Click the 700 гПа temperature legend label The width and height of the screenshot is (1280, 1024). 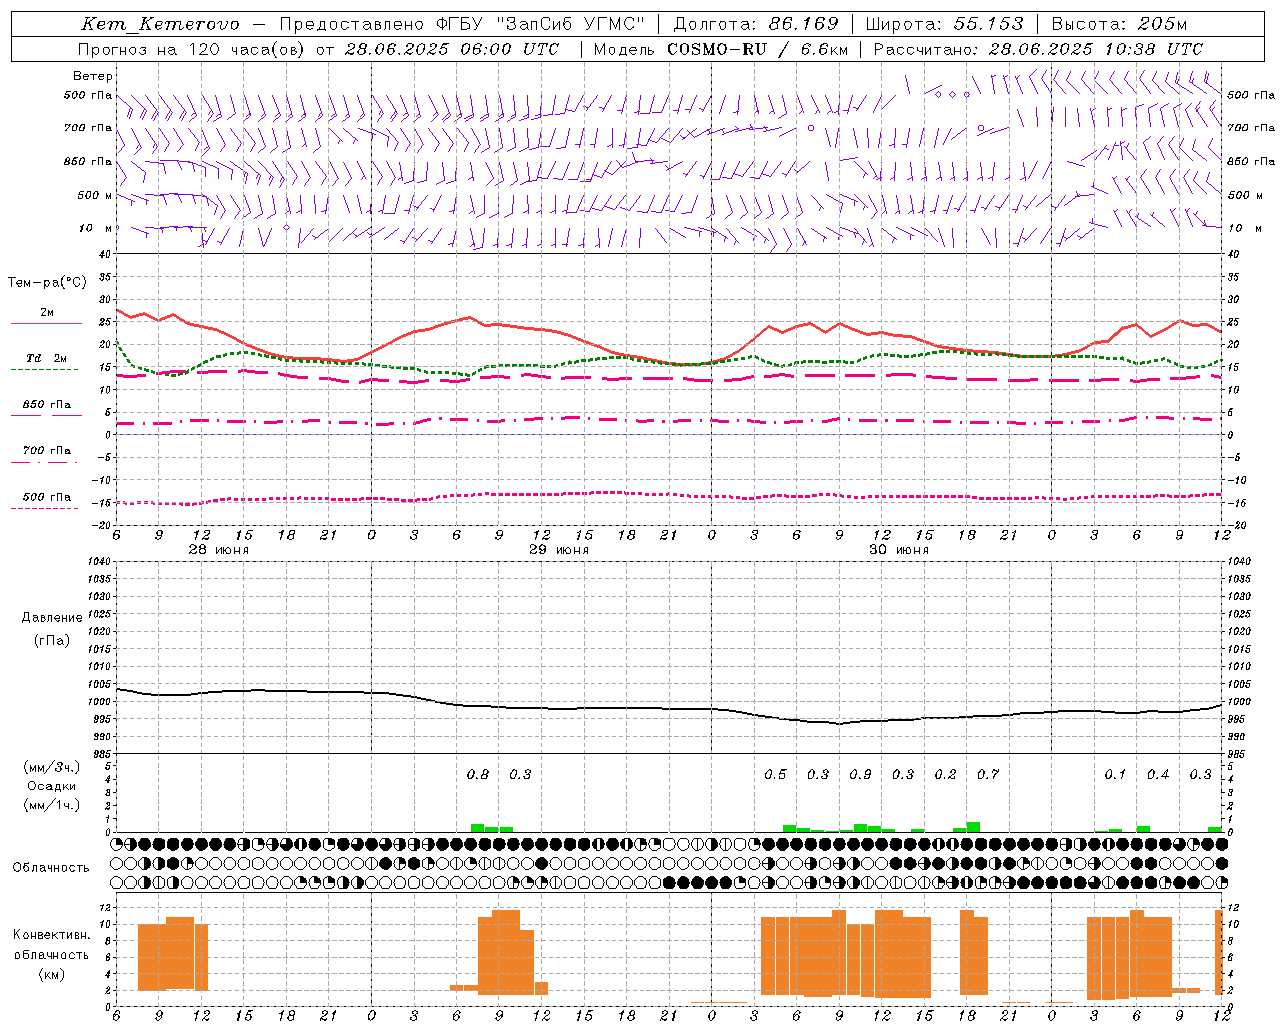pyautogui.click(x=47, y=451)
